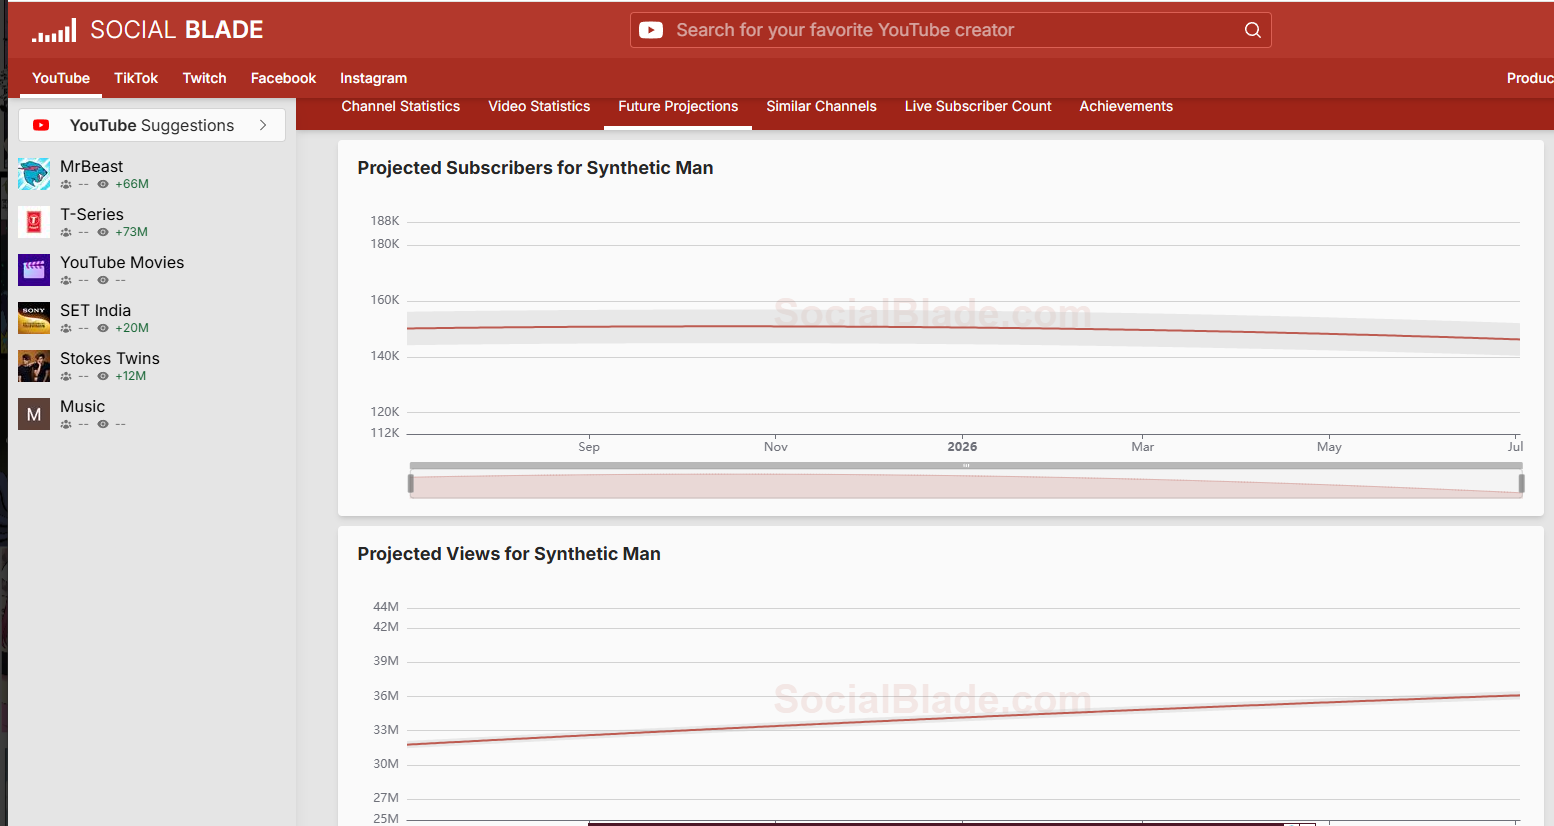This screenshot has height=826, width=1554.
Task: Click +73M views value under T-Series
Action: pyautogui.click(x=131, y=232)
